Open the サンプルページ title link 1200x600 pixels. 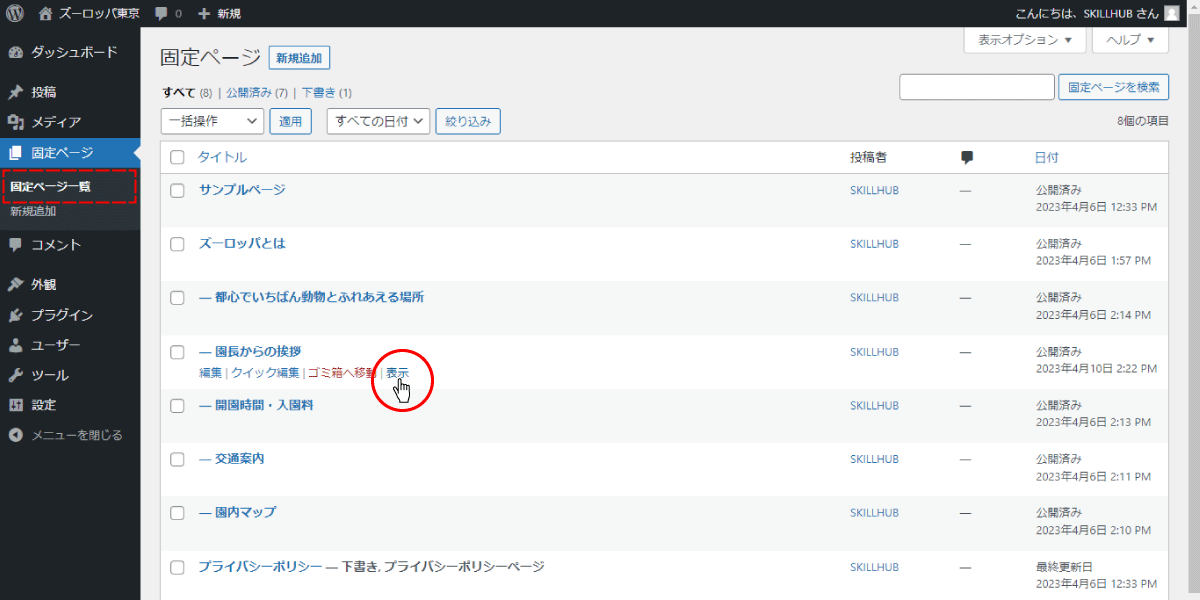242,190
